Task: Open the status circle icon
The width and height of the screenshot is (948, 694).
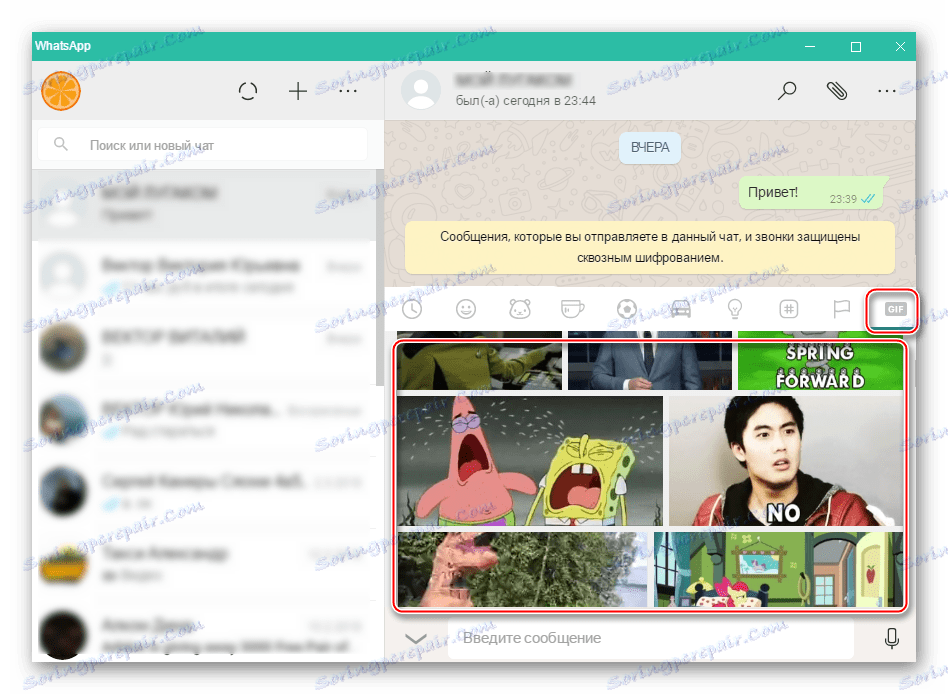Action: tap(248, 91)
